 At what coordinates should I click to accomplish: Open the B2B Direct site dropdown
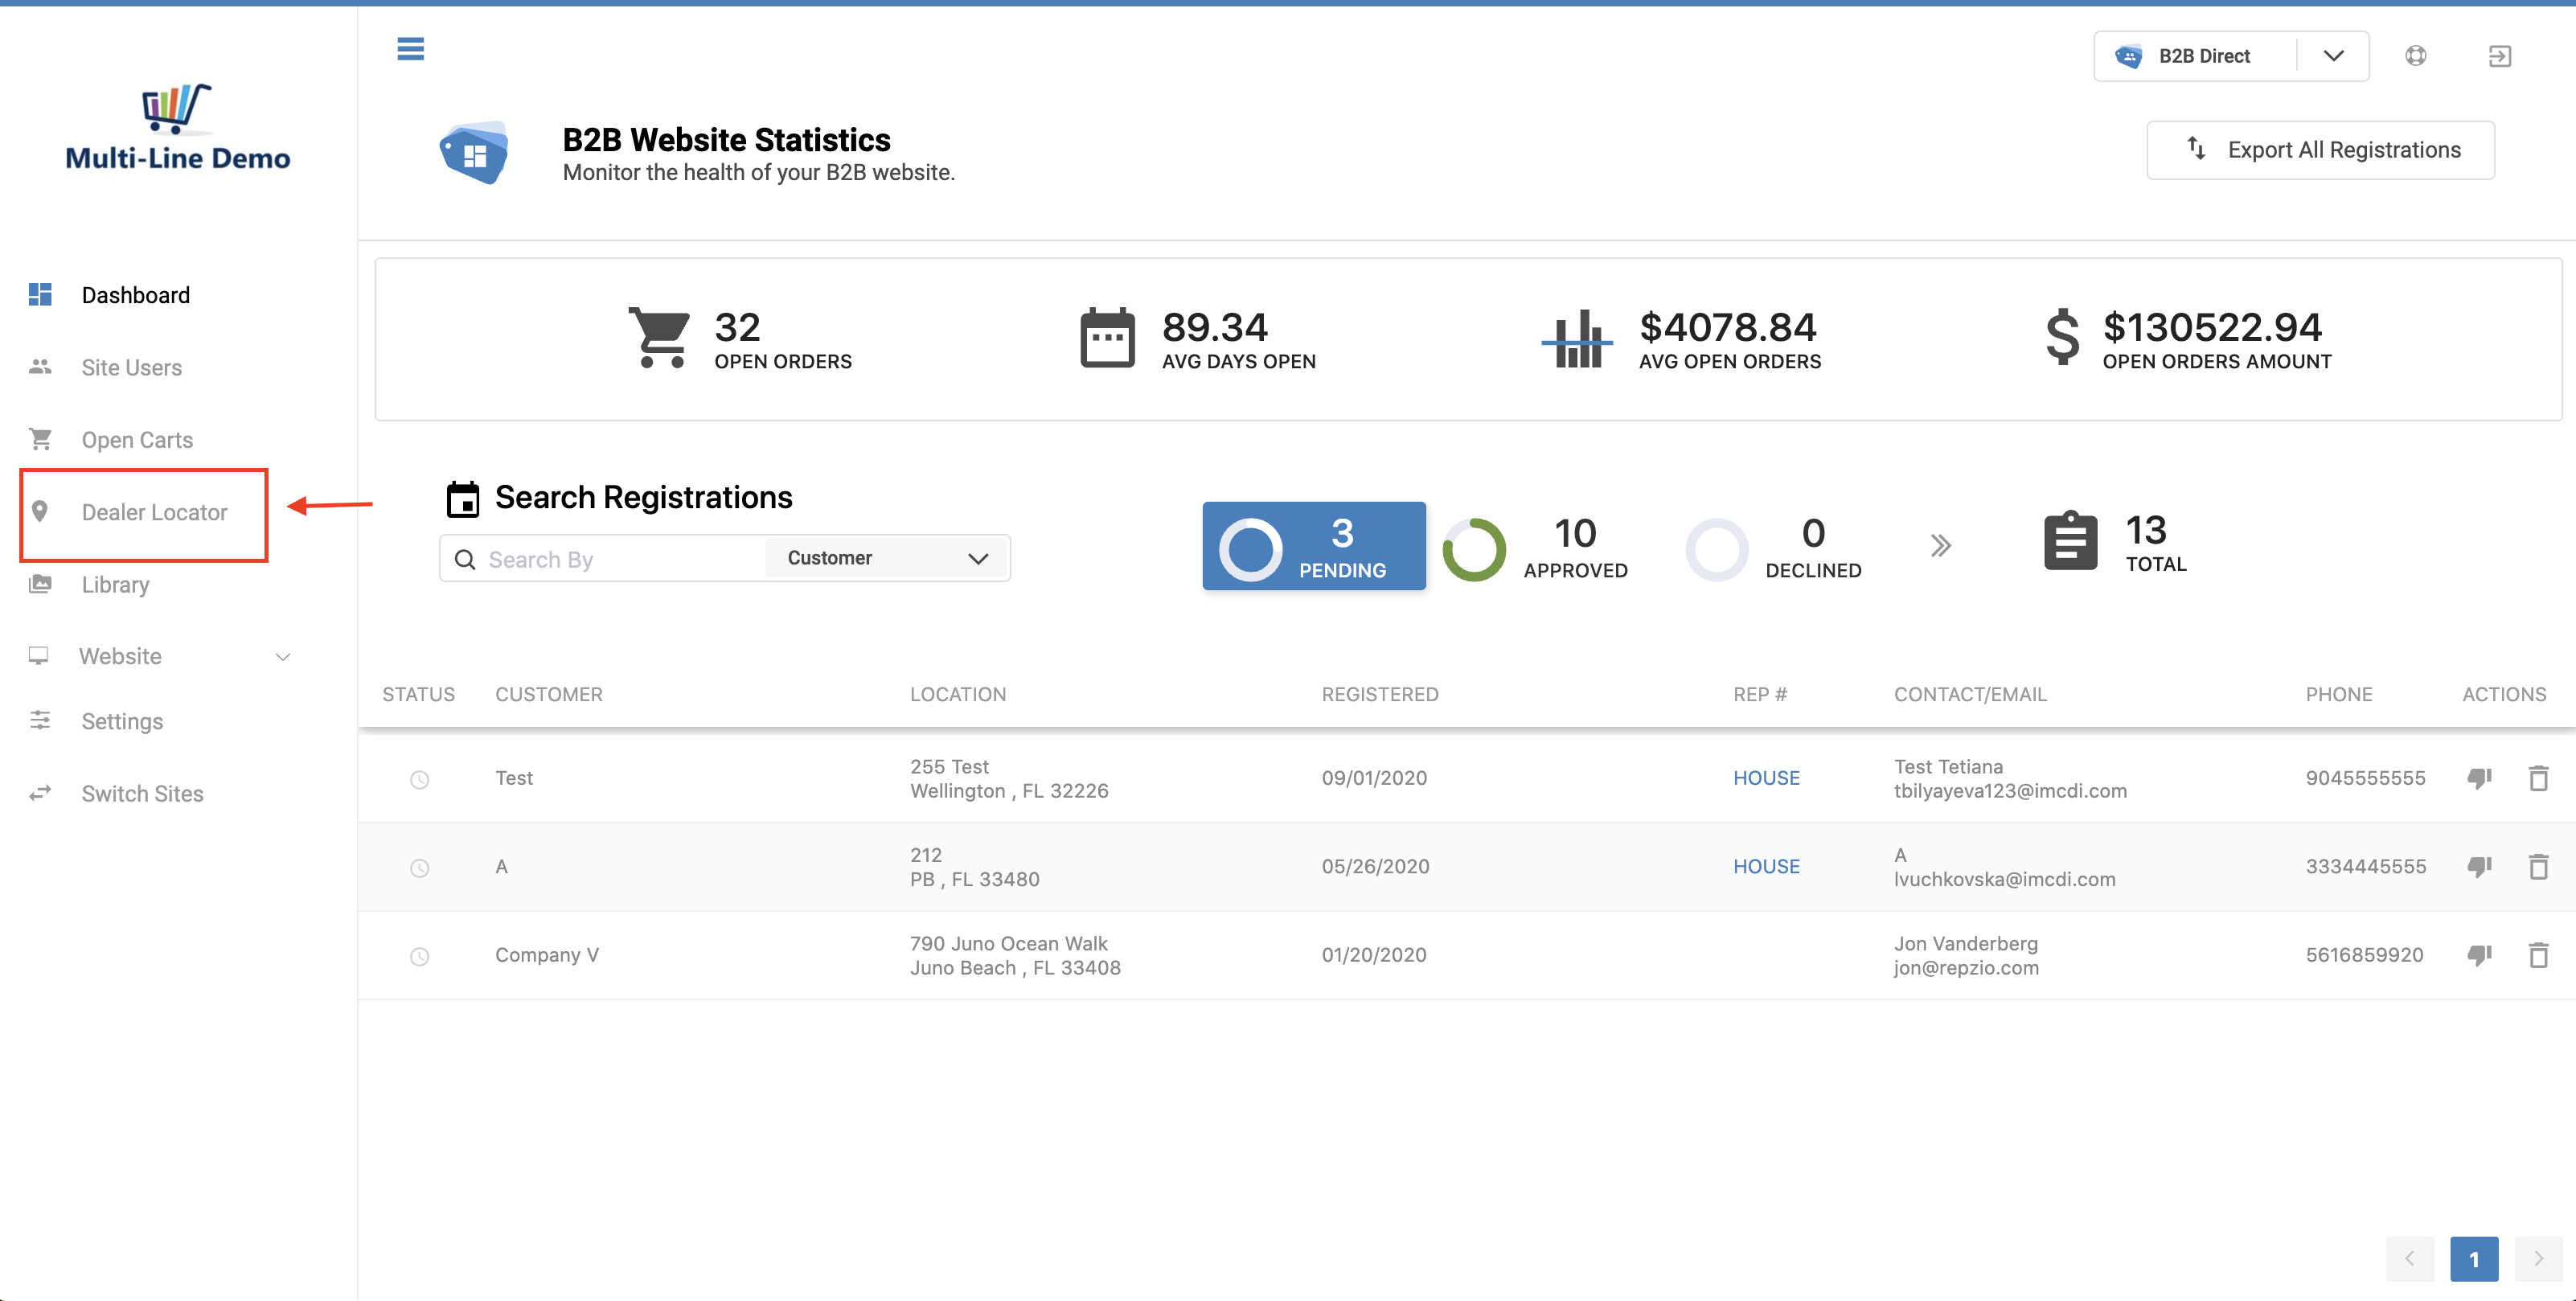[2230, 56]
